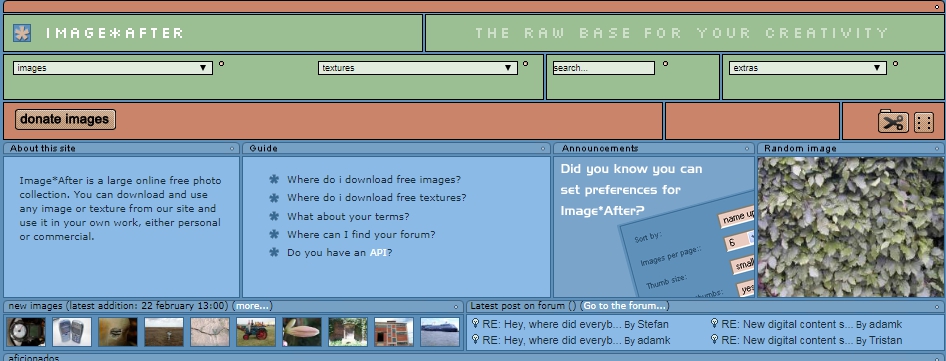
Task: Click the 'About this site' panel header
Action: point(121,149)
